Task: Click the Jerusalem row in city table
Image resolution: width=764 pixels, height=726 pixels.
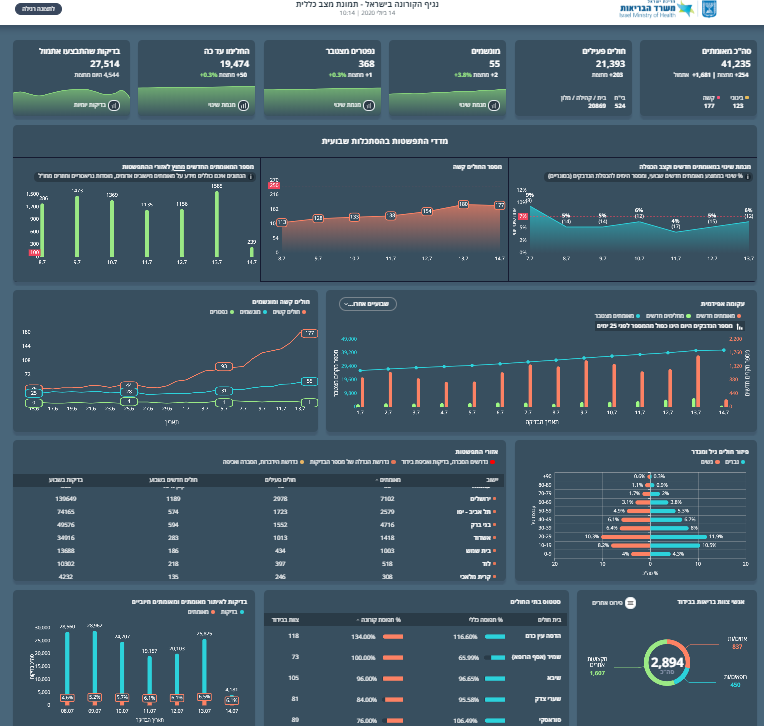Action: coord(258,499)
